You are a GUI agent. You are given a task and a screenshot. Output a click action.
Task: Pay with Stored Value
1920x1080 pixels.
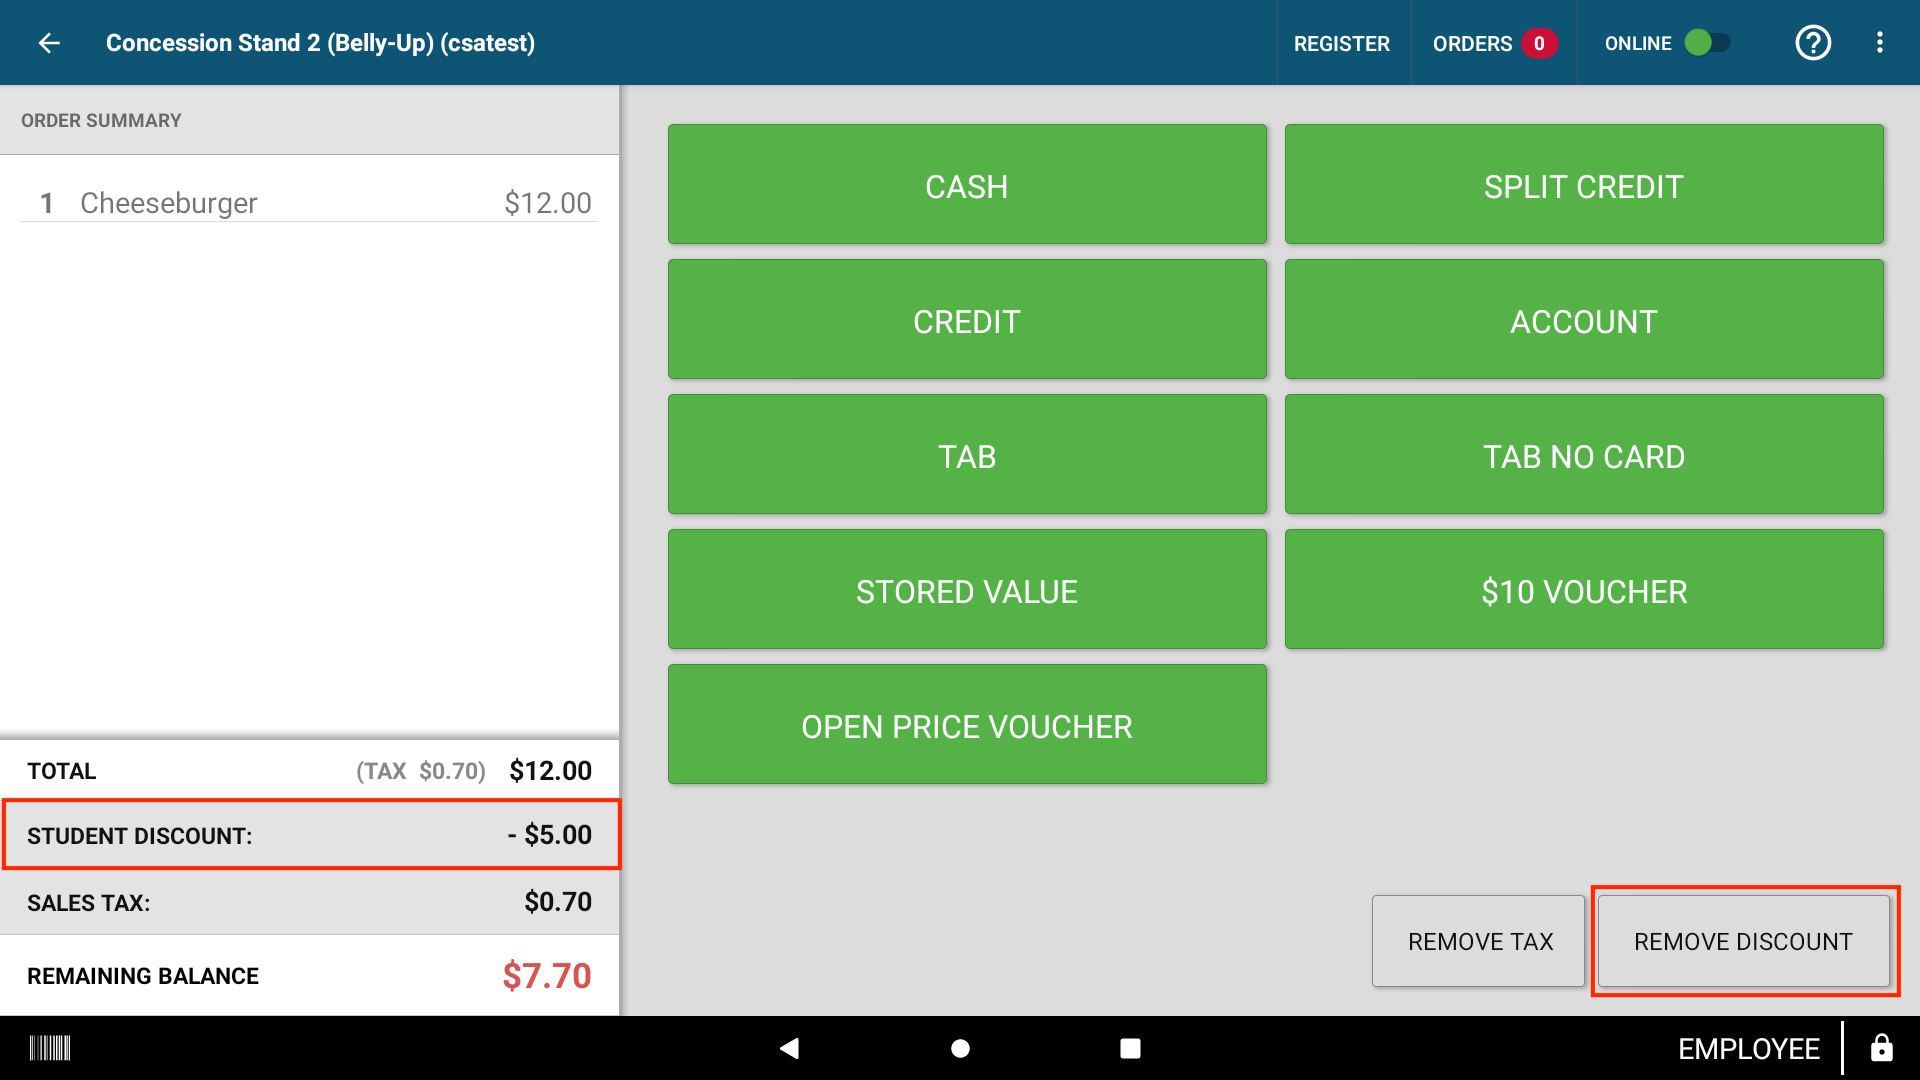pos(967,589)
